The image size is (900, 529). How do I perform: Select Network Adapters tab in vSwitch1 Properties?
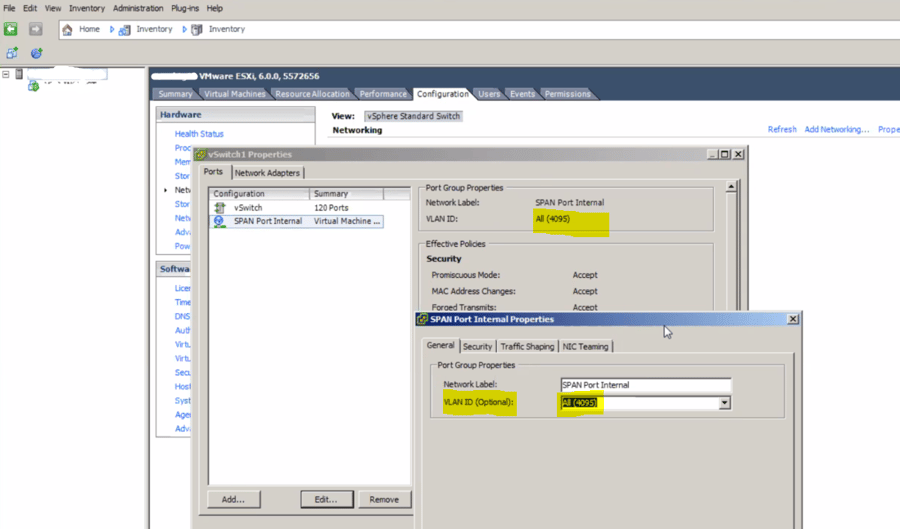[x=267, y=173]
